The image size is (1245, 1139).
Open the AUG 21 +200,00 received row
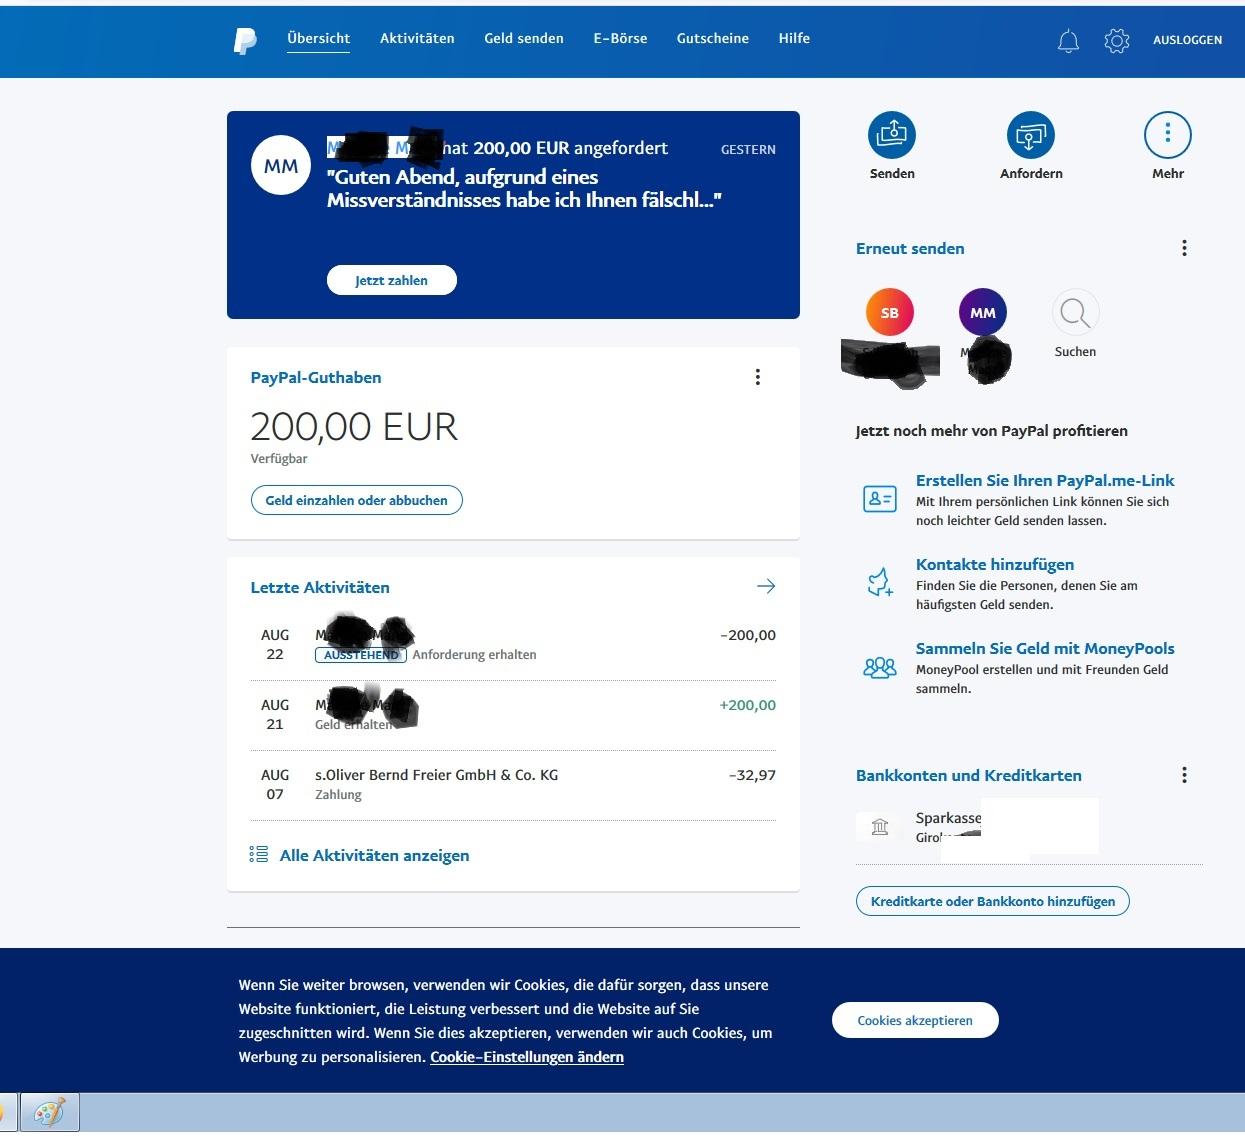(x=513, y=715)
